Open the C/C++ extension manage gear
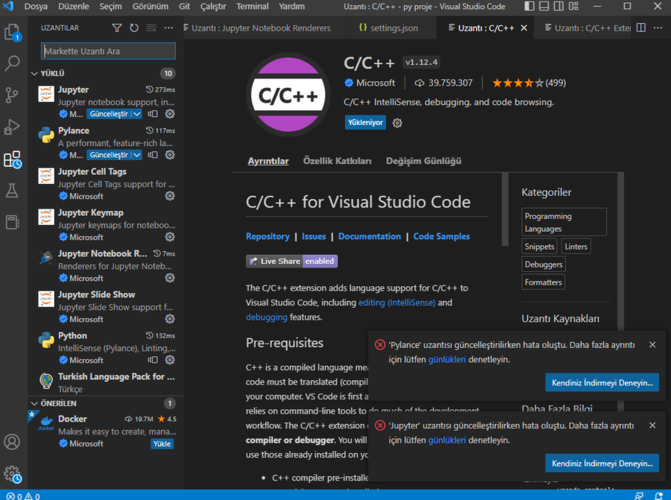 click(397, 123)
